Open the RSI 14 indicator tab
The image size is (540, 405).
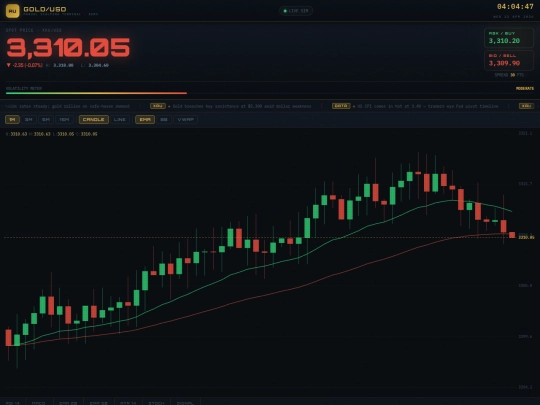[x=13, y=403]
